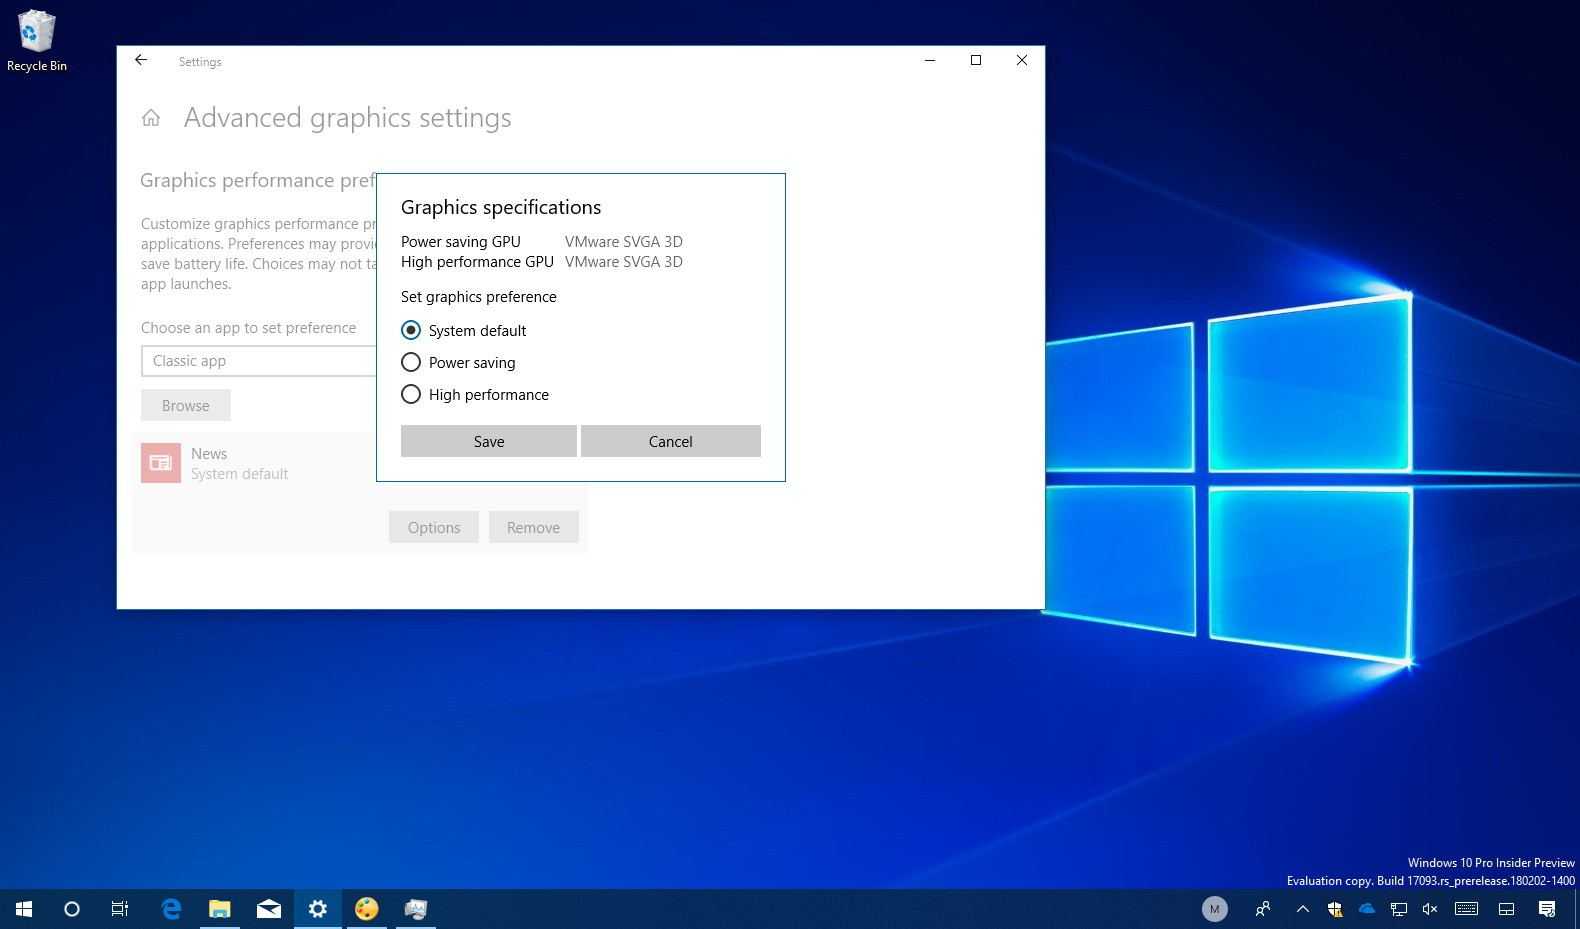Go back using the Settings back arrow
The width and height of the screenshot is (1580, 929).
click(141, 61)
